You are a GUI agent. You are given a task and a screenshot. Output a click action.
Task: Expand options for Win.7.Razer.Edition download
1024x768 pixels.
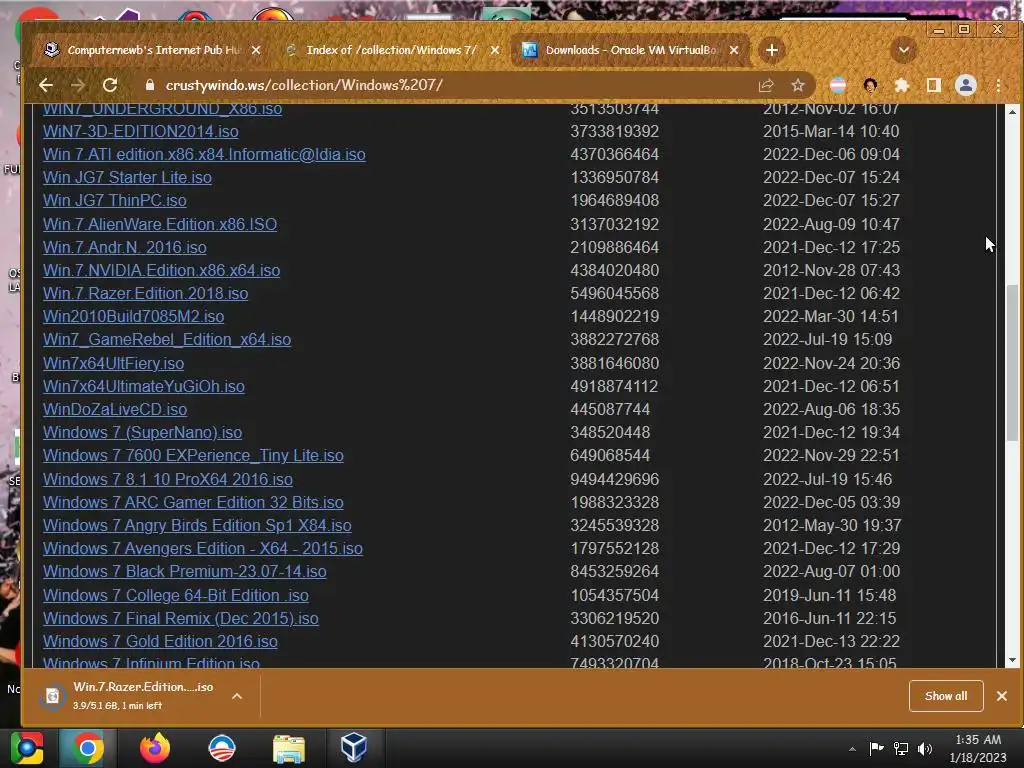click(x=237, y=696)
